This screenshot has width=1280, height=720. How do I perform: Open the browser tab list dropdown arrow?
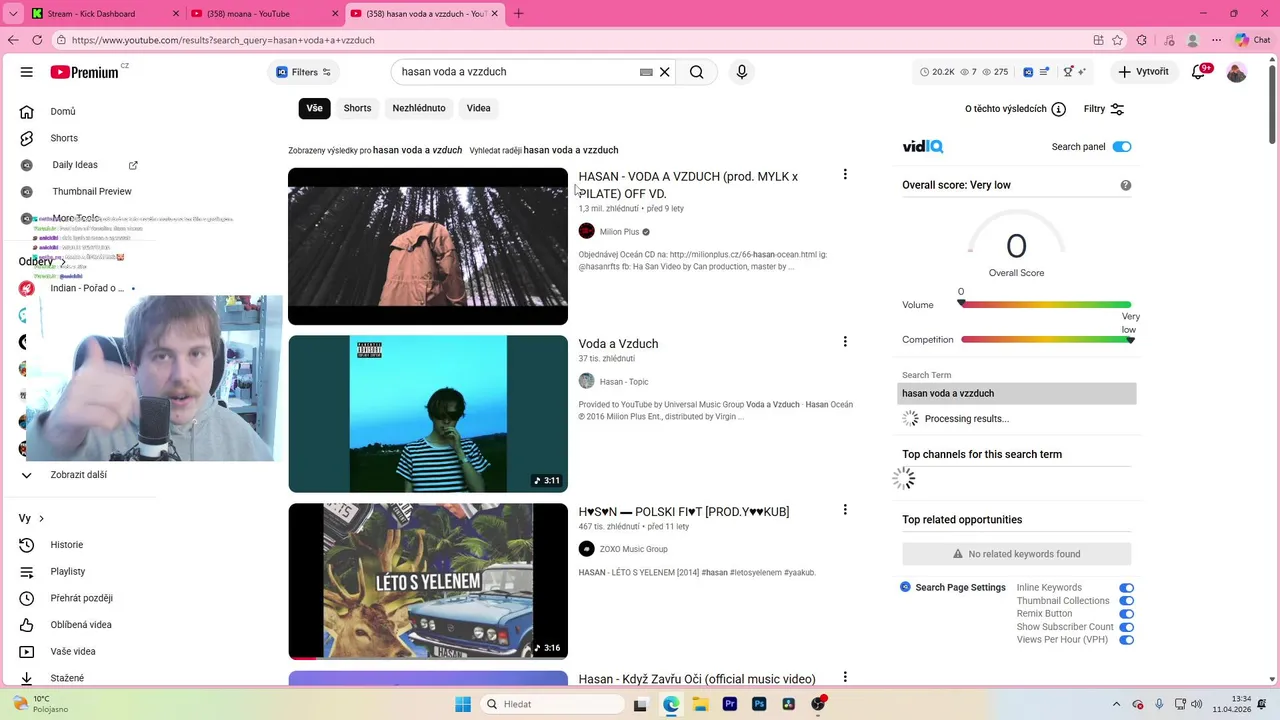click(13, 14)
